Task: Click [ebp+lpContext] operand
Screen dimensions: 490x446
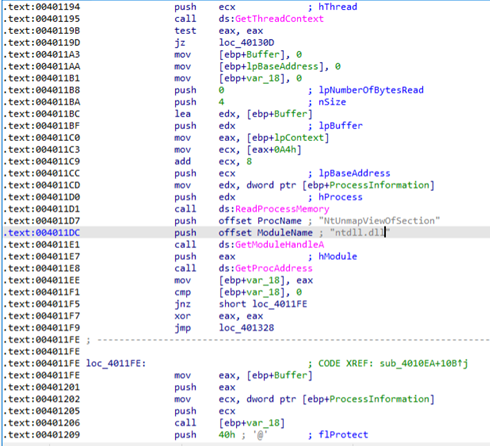Action: pyautogui.click(x=288, y=138)
